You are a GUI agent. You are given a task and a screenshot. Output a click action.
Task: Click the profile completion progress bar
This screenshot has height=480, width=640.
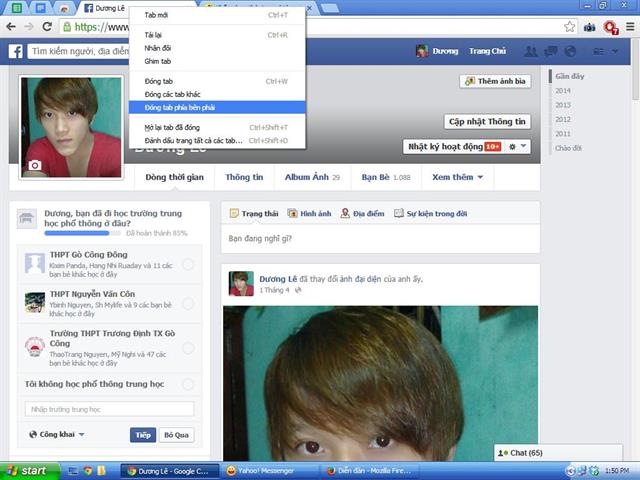(x=82, y=233)
